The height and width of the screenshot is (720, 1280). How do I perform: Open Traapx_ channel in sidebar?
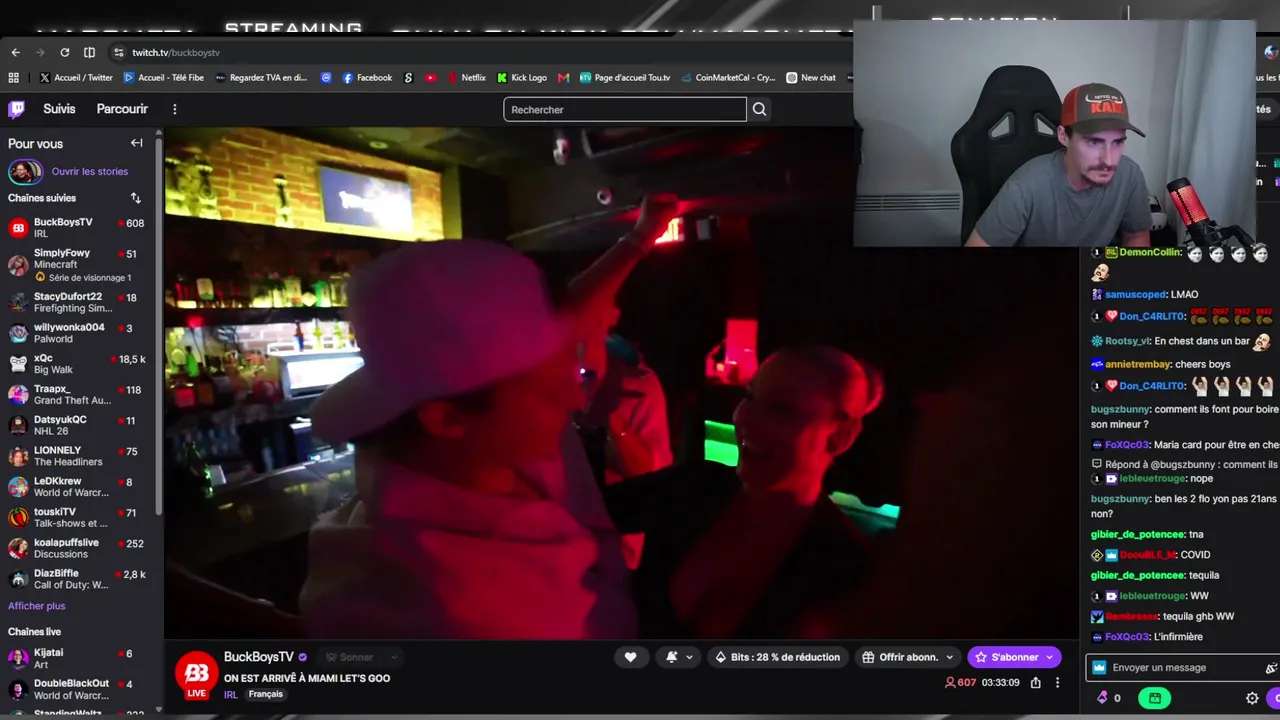[x=77, y=394]
